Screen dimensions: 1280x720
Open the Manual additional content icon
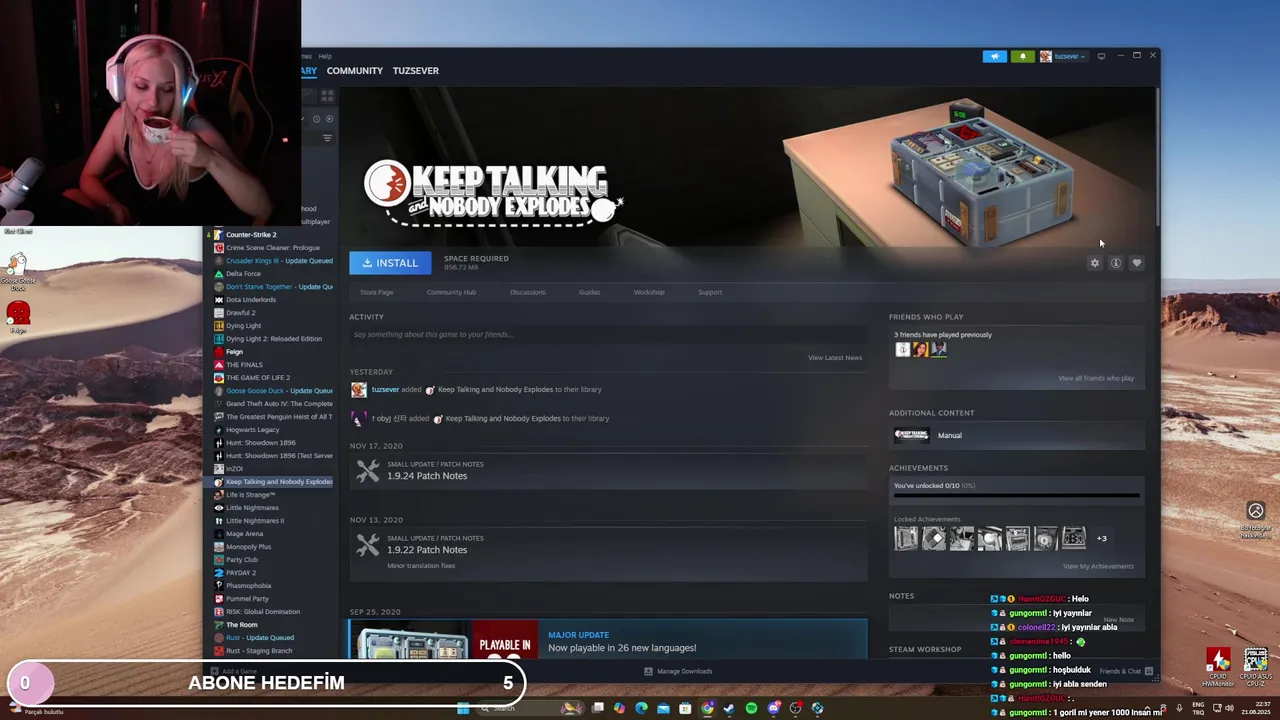911,435
